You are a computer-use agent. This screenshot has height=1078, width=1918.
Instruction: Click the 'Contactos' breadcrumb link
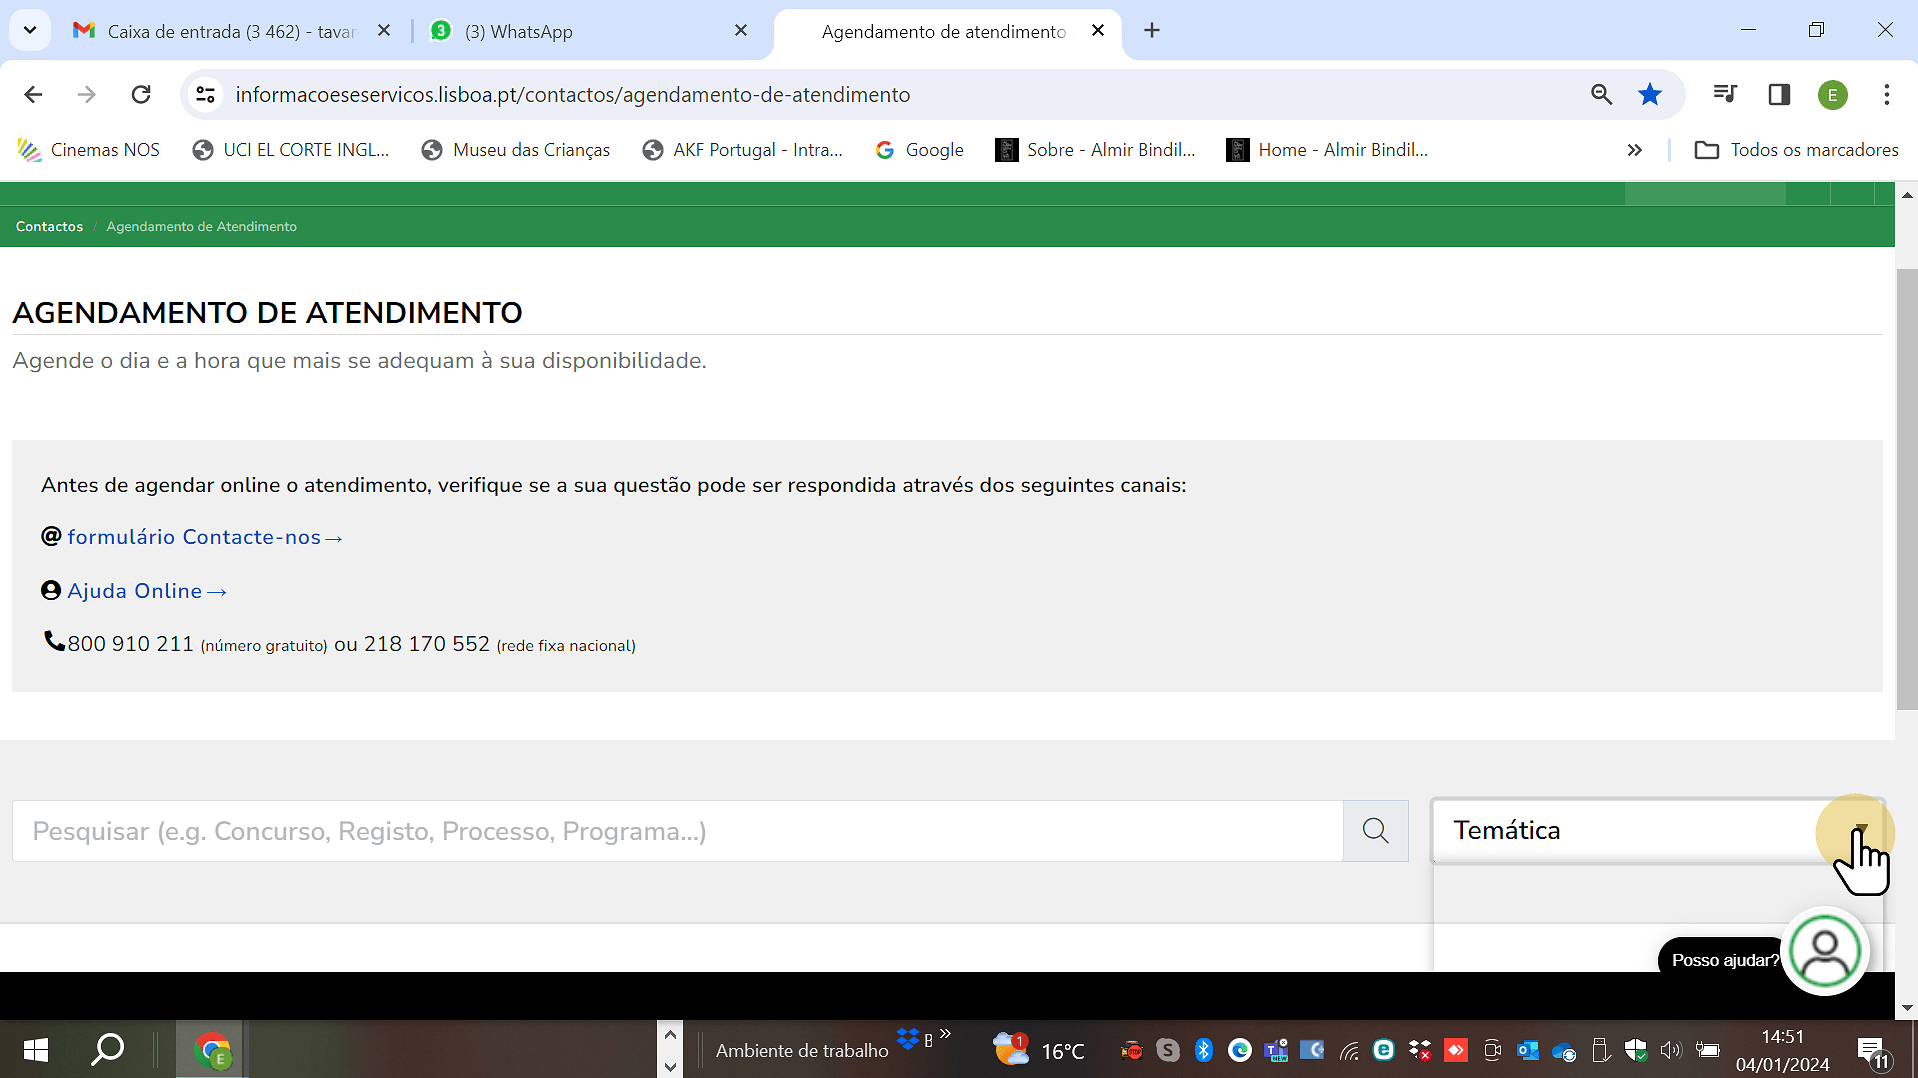coord(48,226)
